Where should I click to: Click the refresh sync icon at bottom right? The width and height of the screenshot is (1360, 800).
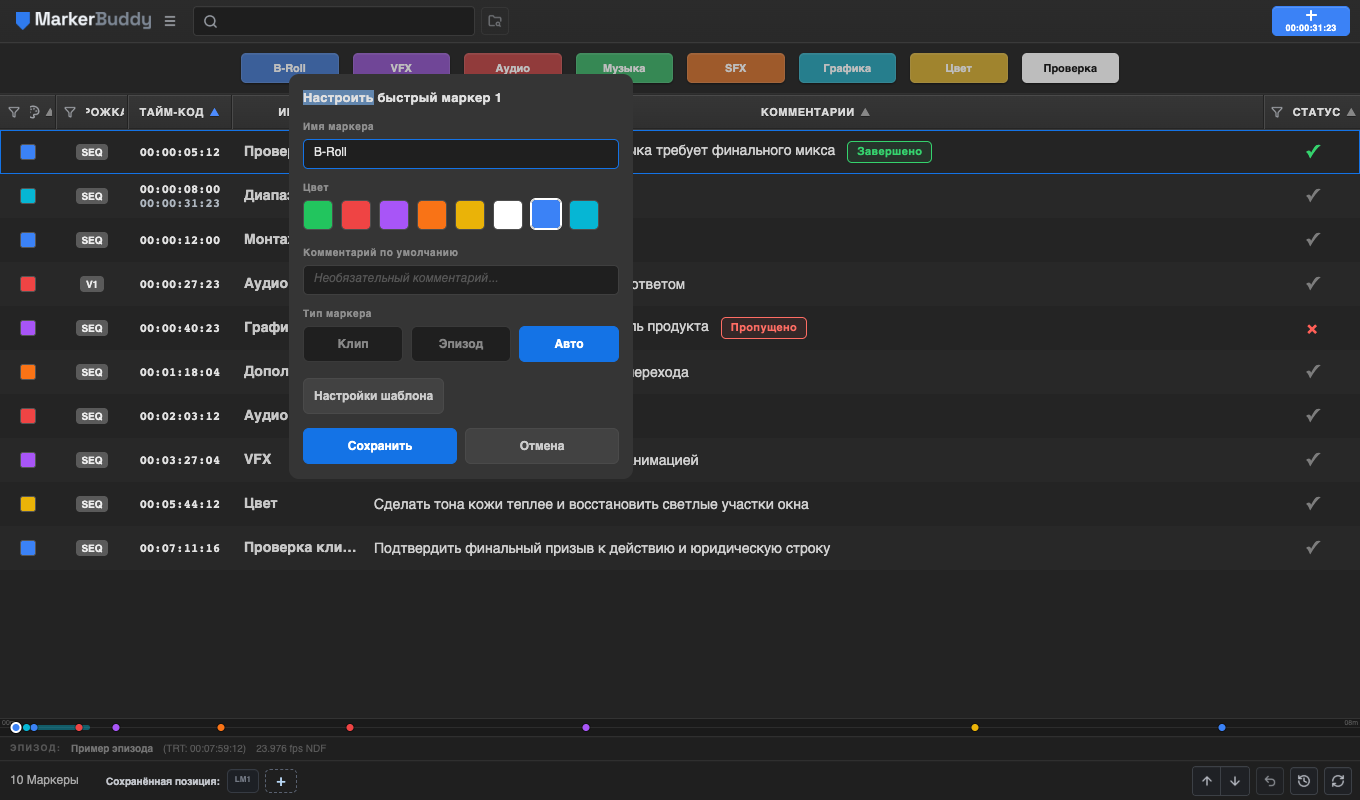1337,781
